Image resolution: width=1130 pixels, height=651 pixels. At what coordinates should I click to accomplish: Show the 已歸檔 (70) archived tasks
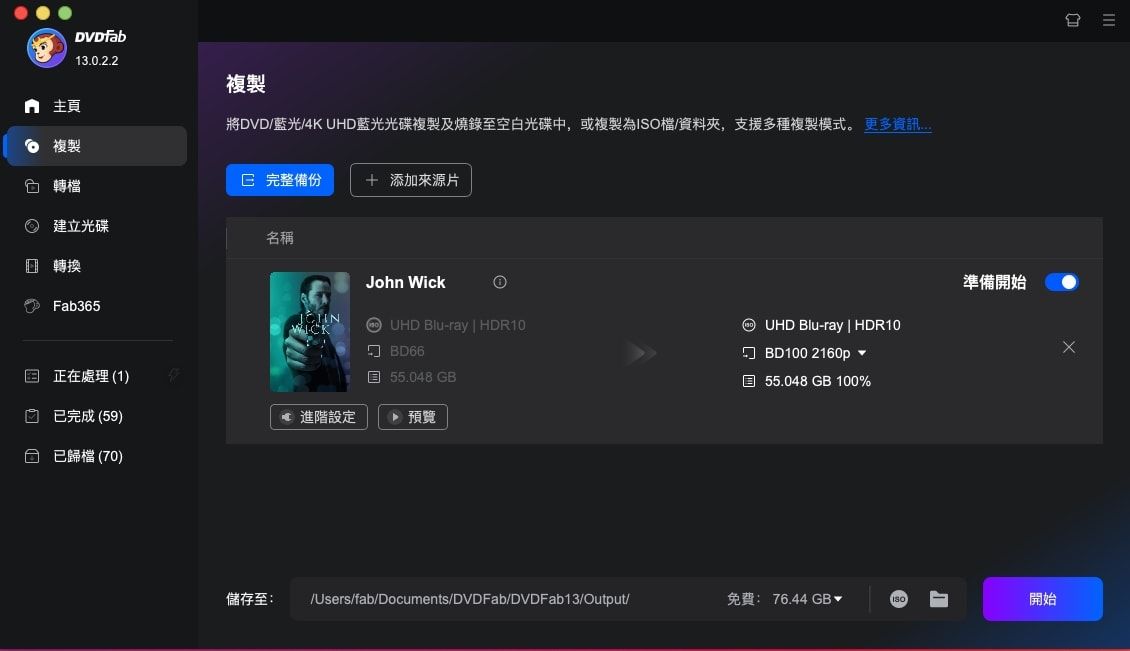click(x=96, y=456)
